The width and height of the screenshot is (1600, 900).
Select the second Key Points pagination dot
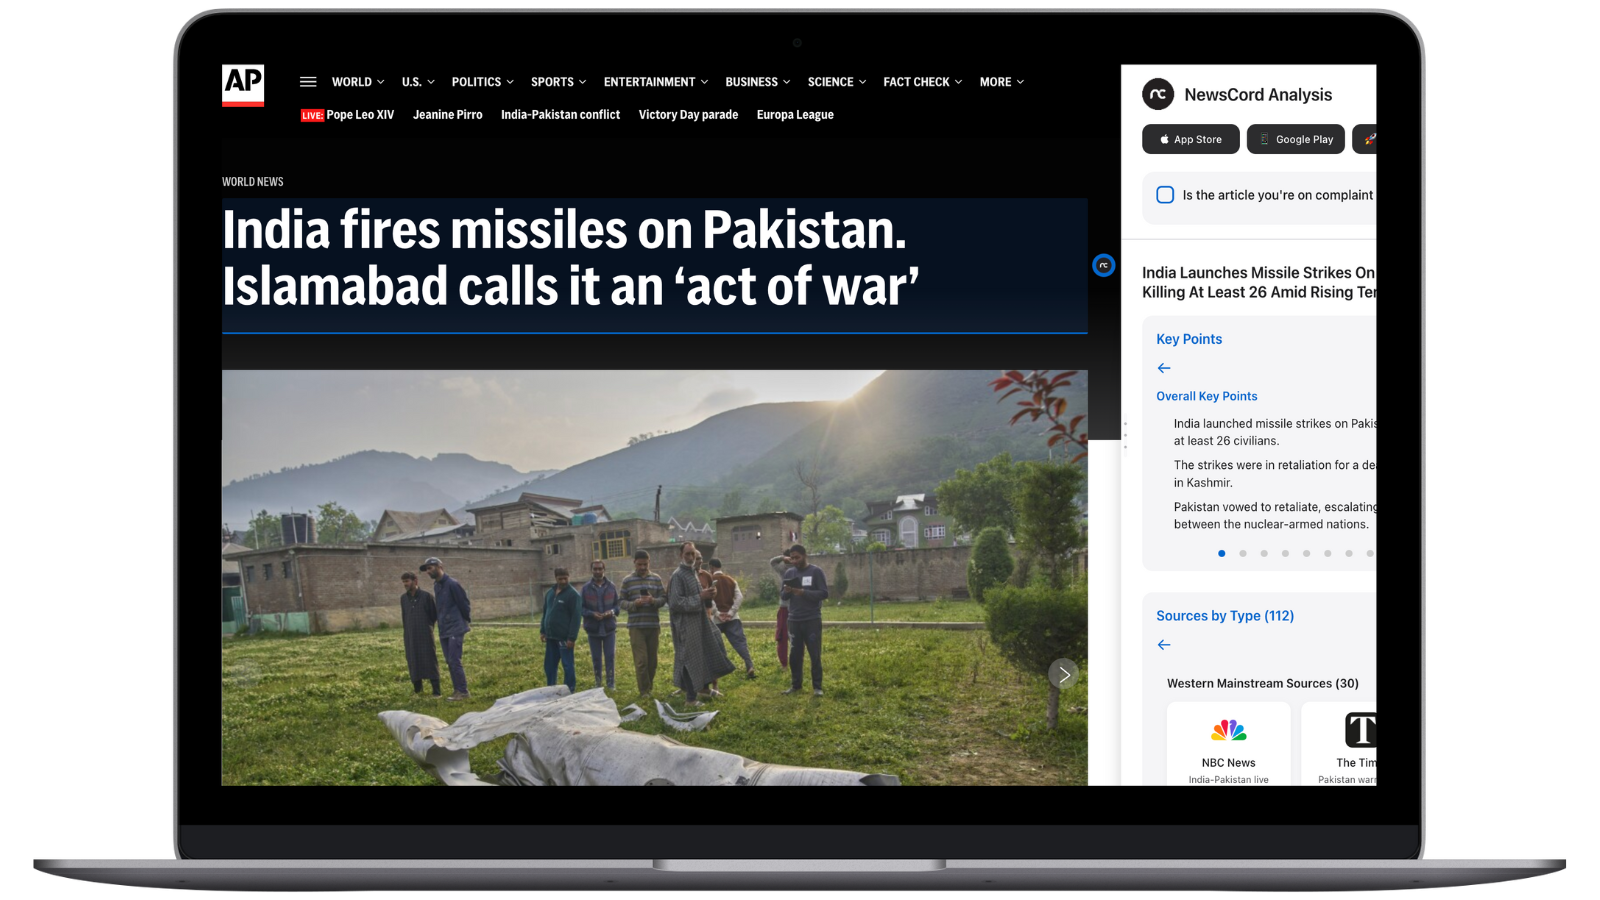click(1243, 553)
